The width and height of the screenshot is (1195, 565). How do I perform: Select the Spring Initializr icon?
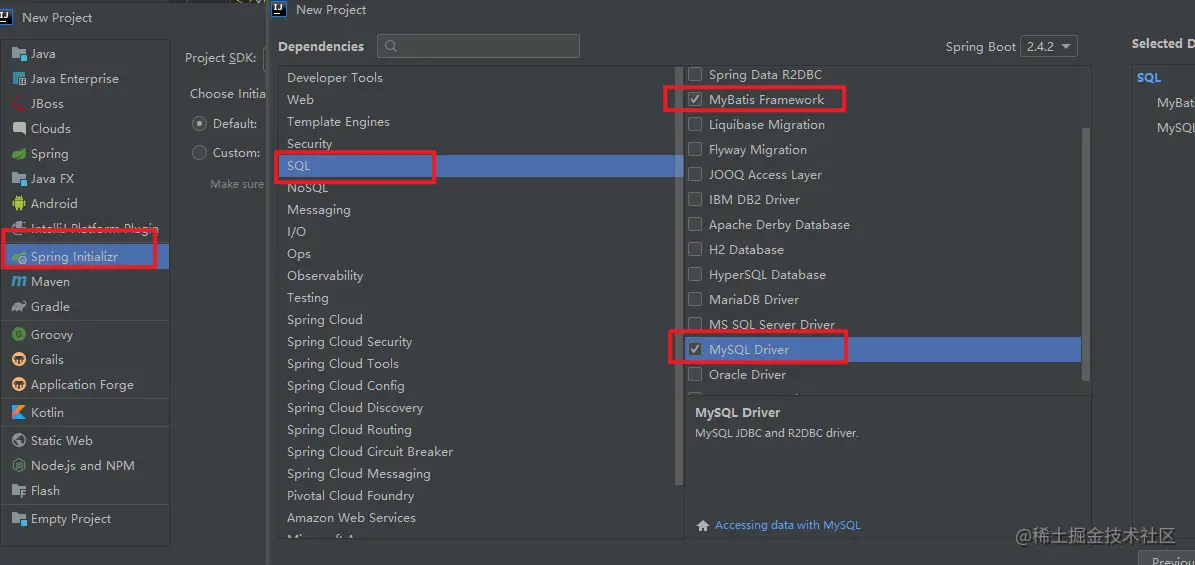coord(19,258)
